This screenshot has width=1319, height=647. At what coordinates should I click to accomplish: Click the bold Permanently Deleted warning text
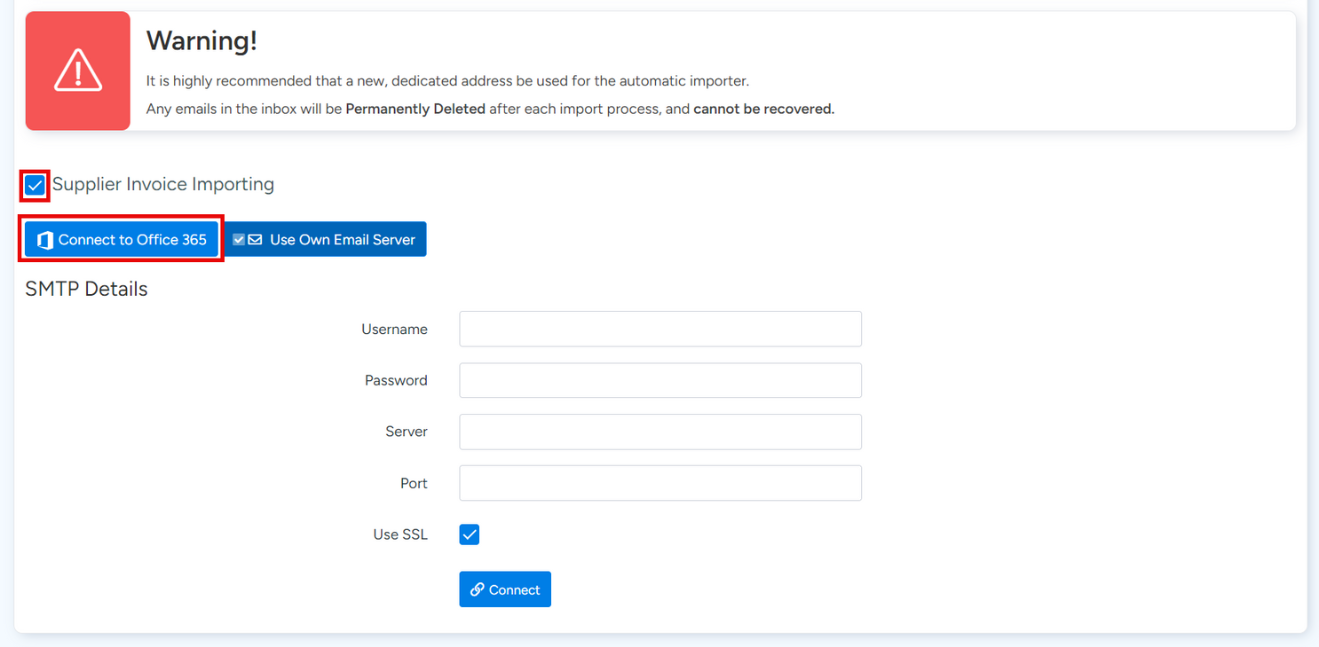(x=415, y=109)
